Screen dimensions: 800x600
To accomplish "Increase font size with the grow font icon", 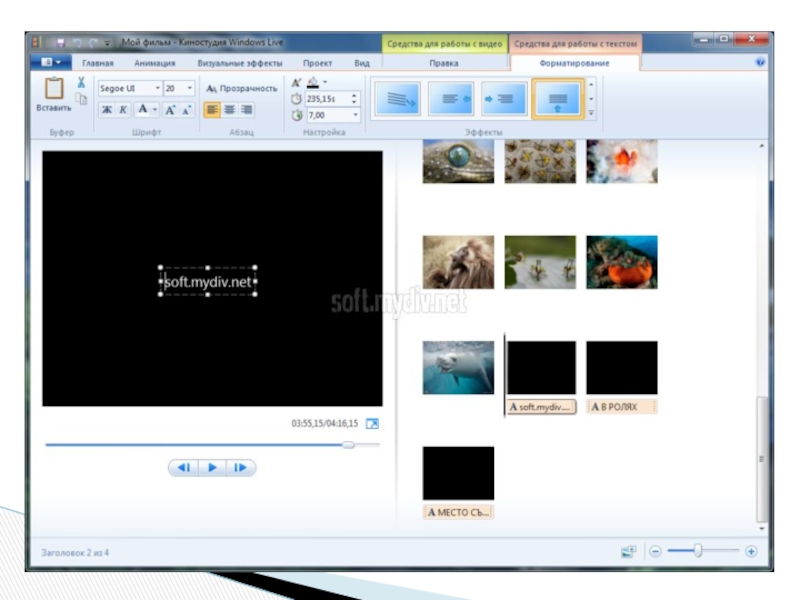I will pyautogui.click(x=170, y=110).
